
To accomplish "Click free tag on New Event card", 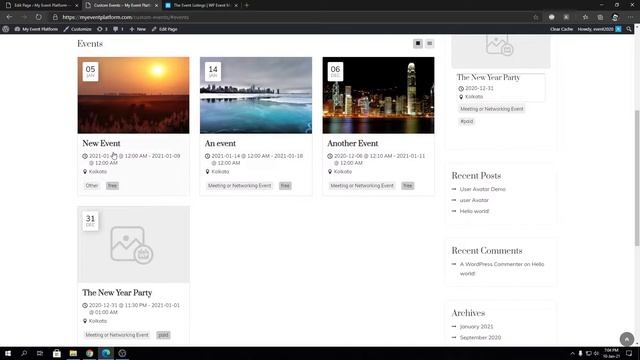I will point(112,186).
